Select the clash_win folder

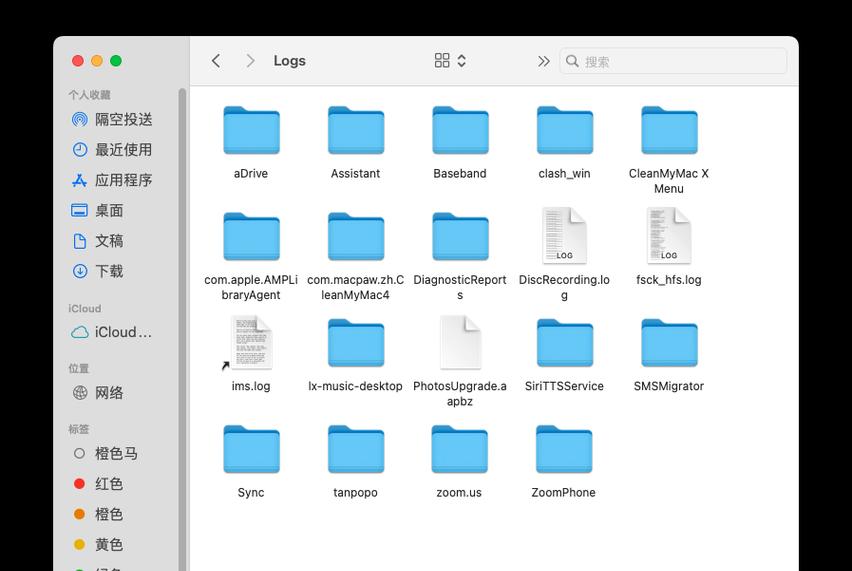pos(565,131)
